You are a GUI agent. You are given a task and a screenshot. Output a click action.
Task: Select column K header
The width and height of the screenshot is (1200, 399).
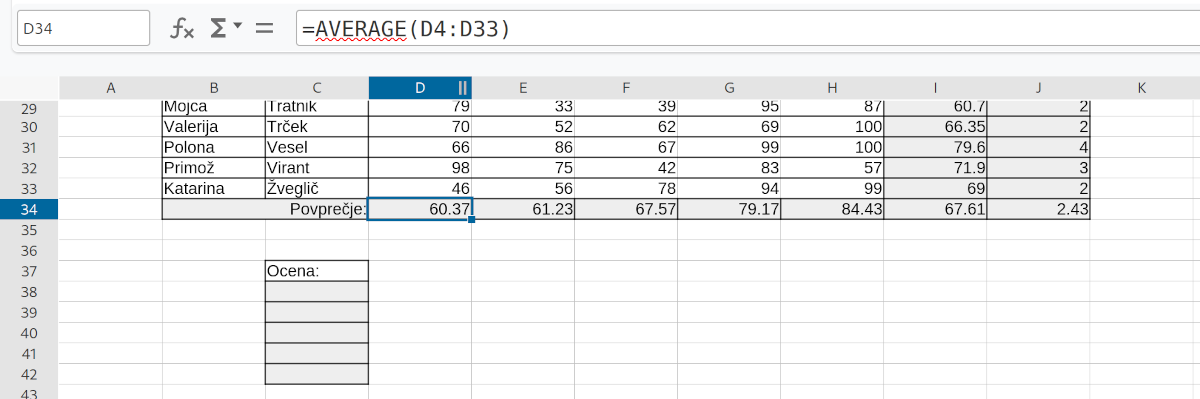[1141, 88]
